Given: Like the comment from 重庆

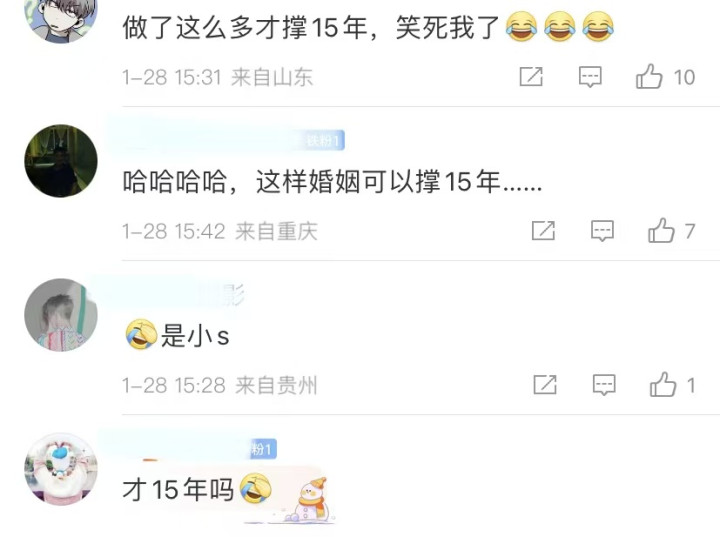Looking at the screenshot, I should pyautogui.click(x=661, y=230).
